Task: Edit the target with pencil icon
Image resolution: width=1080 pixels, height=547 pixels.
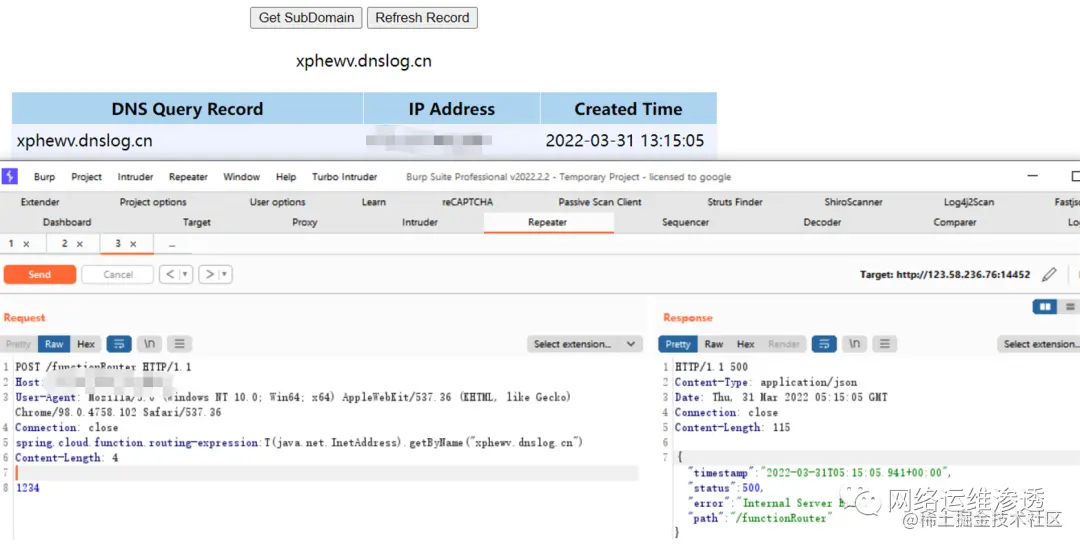Action: click(x=1049, y=274)
